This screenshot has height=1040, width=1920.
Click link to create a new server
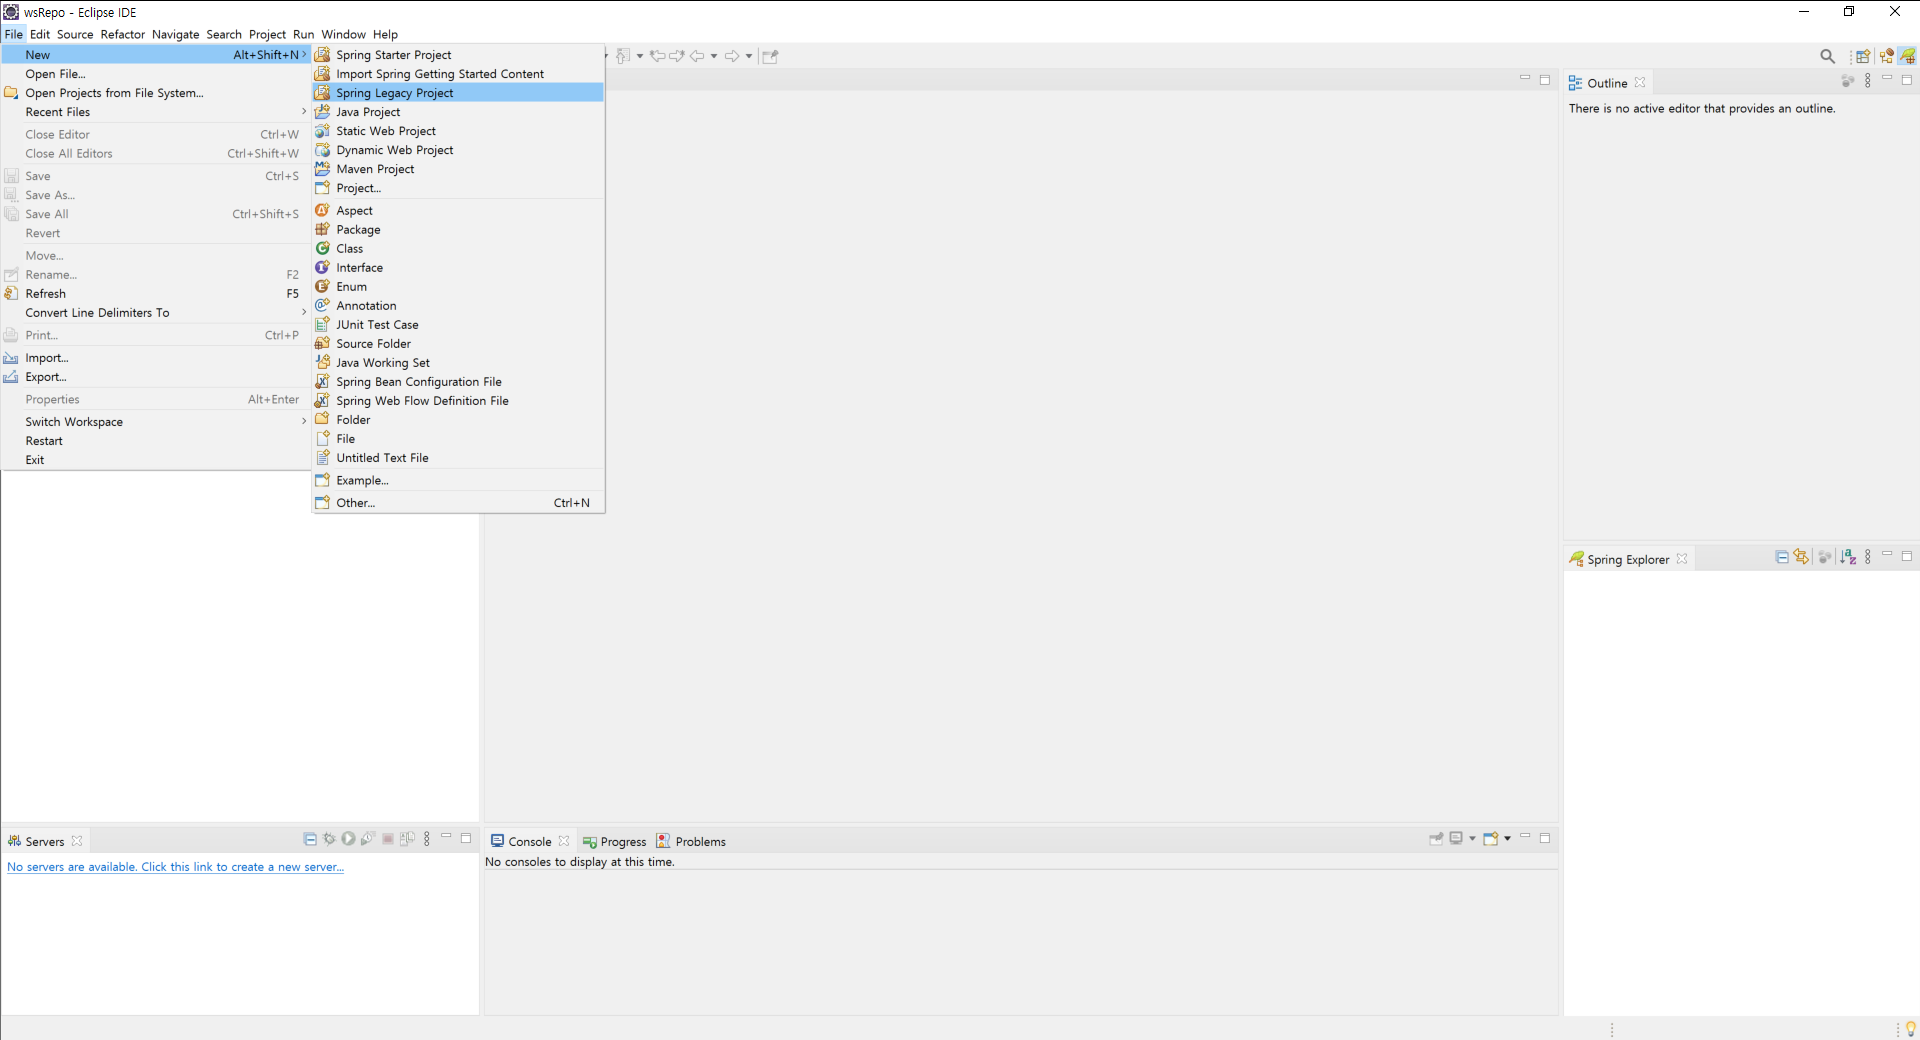(175, 867)
